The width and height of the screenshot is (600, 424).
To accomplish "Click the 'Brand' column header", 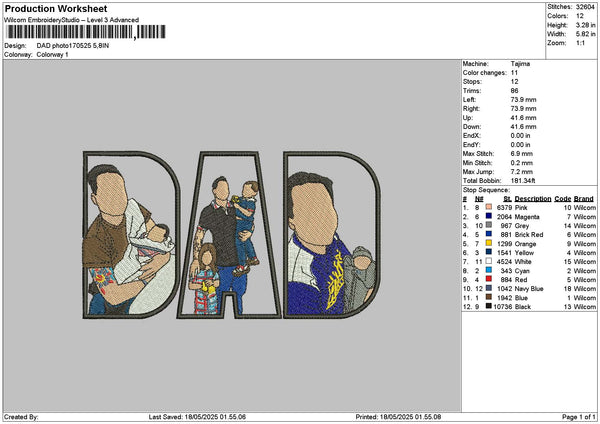I will [584, 199].
